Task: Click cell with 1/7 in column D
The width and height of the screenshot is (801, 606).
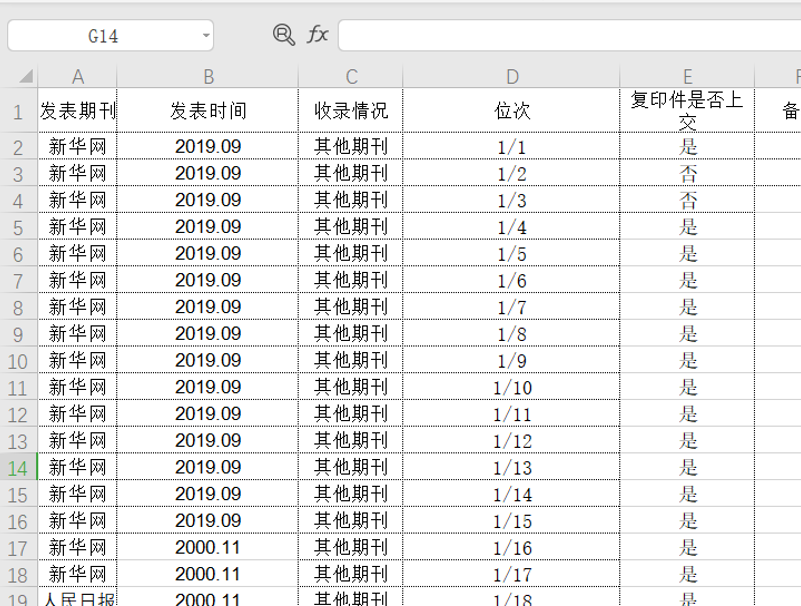Action: 512,307
